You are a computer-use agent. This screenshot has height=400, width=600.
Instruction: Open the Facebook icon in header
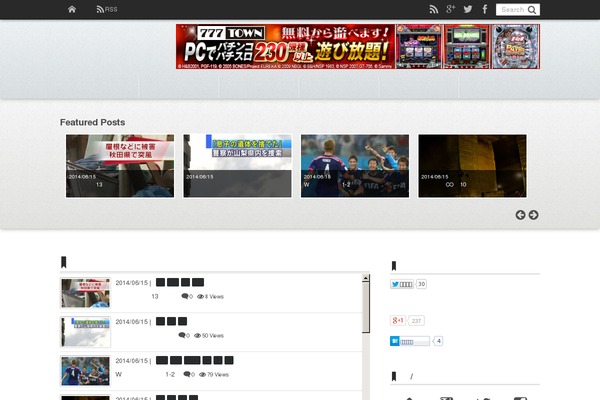[484, 9]
